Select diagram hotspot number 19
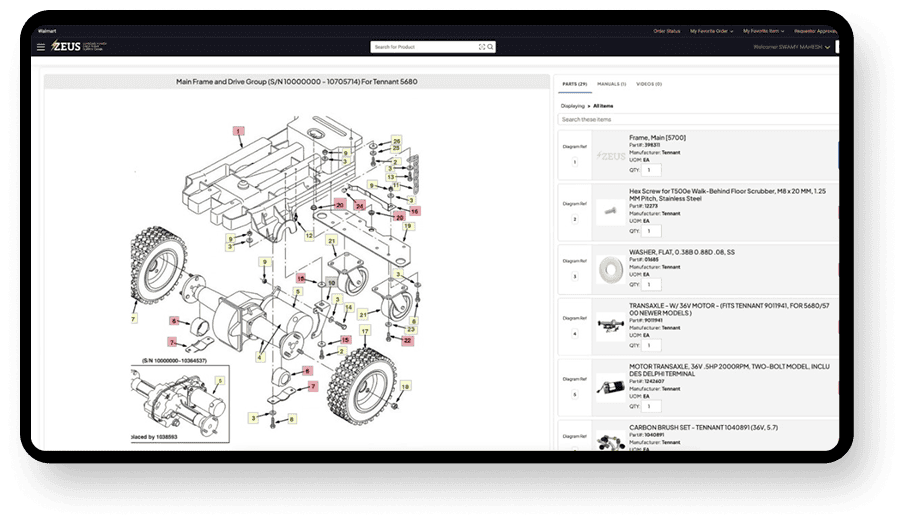Image resolution: width=904 pixels, height=524 pixels. click(408, 227)
